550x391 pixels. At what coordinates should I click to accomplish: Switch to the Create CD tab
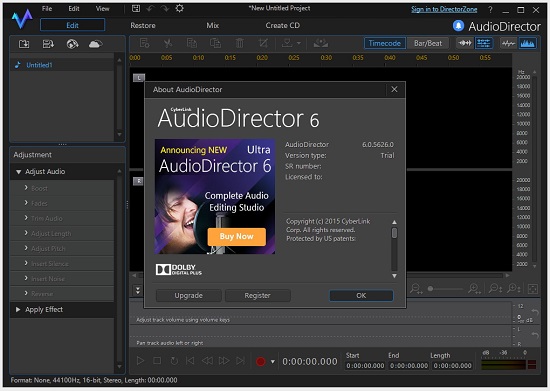(282, 25)
